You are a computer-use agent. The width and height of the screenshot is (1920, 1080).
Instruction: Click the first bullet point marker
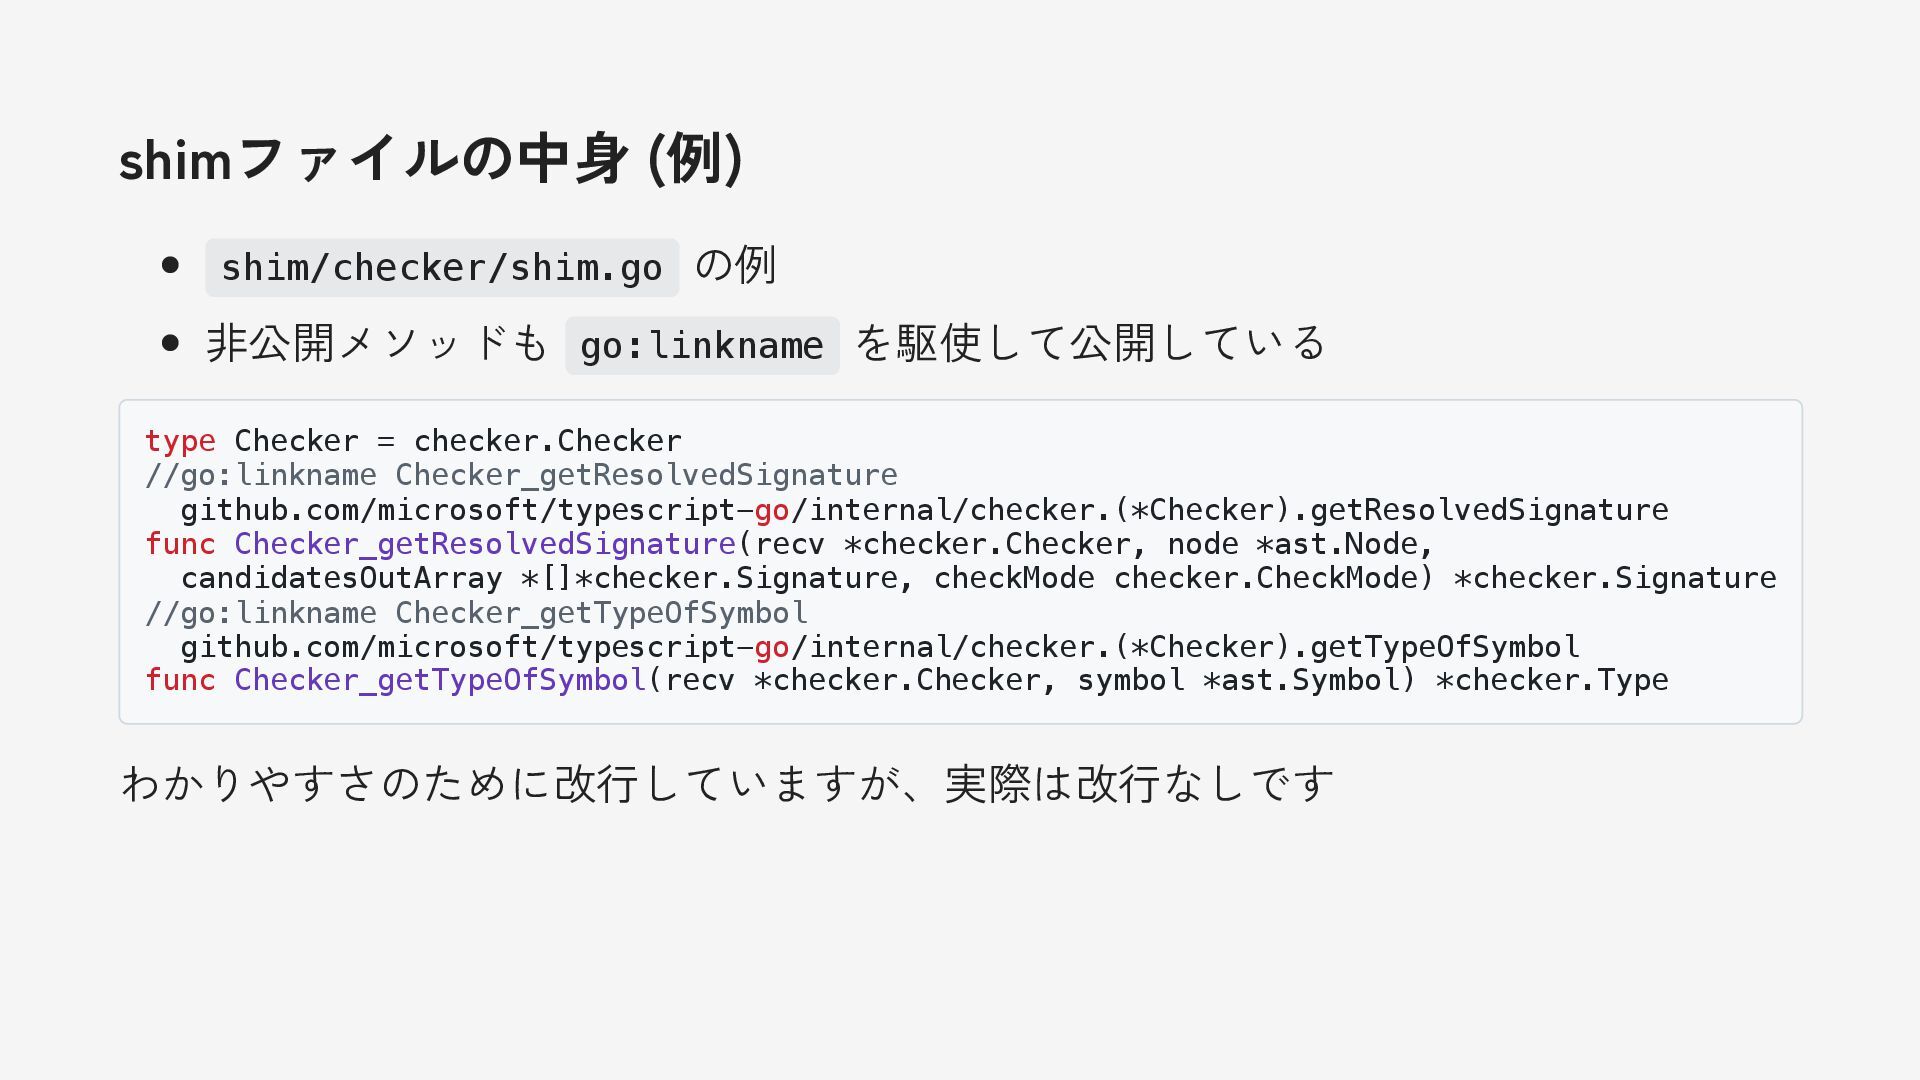(170, 266)
